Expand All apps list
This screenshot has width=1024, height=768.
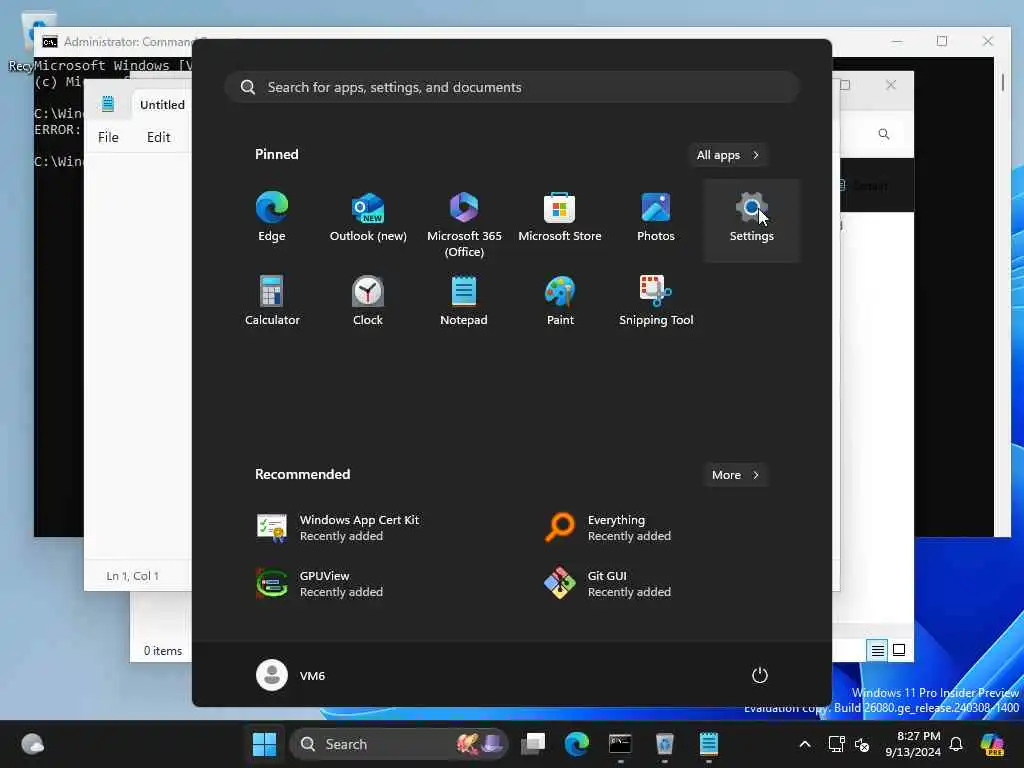728,155
